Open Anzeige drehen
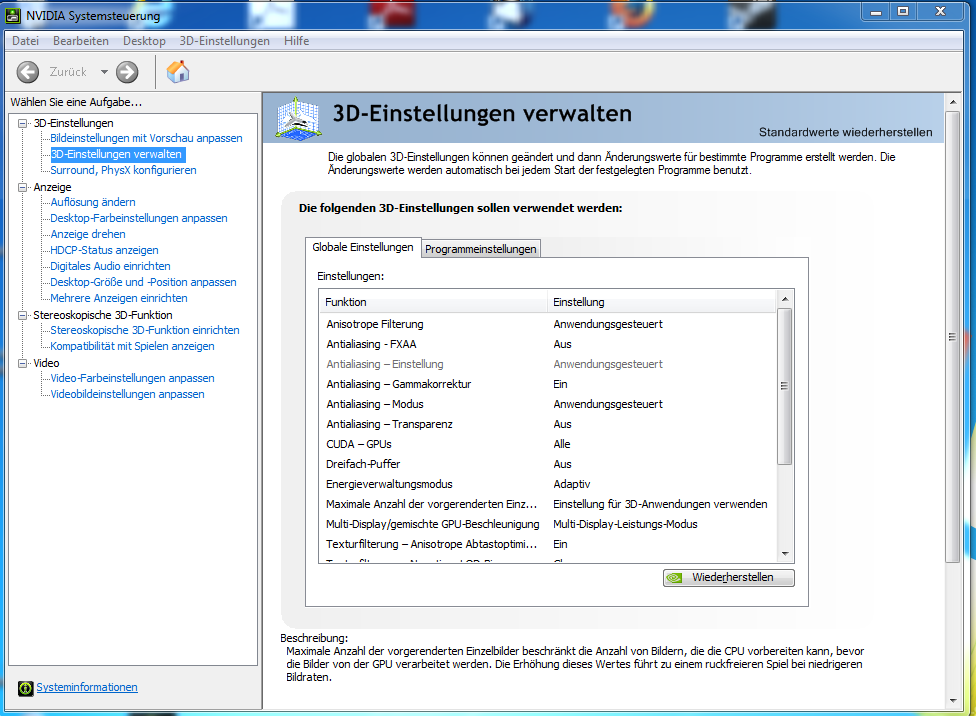Screen dimensions: 976x716 (88, 235)
